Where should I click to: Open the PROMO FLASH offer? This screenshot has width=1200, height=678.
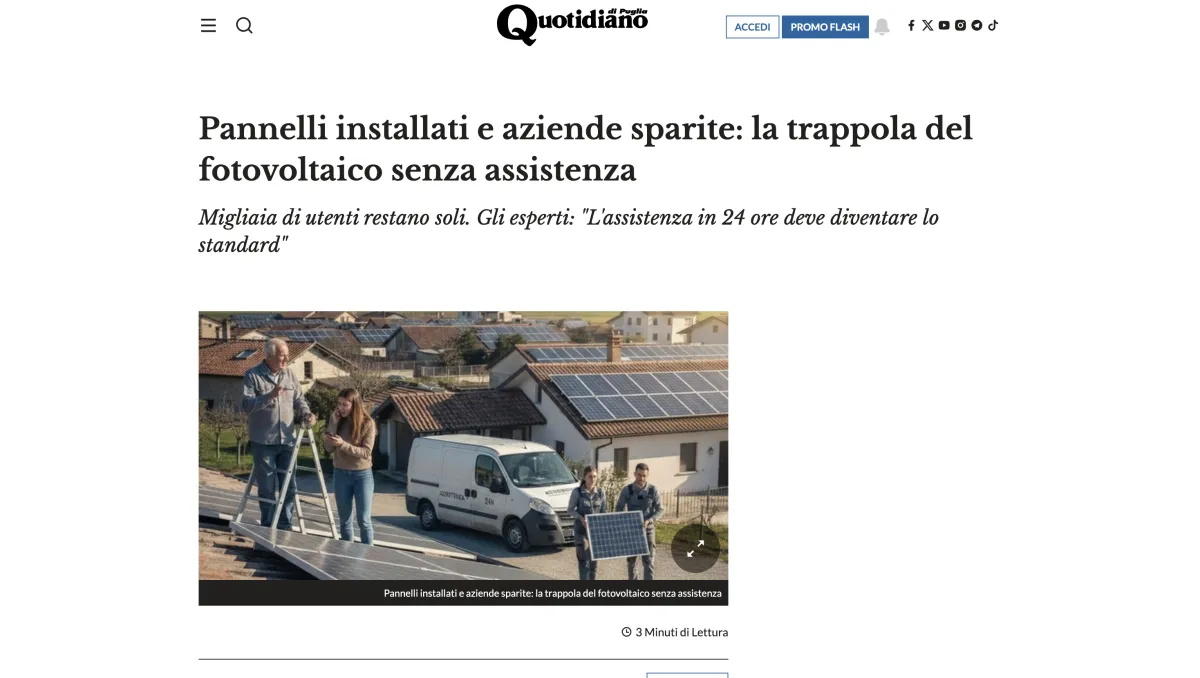[x=825, y=27]
